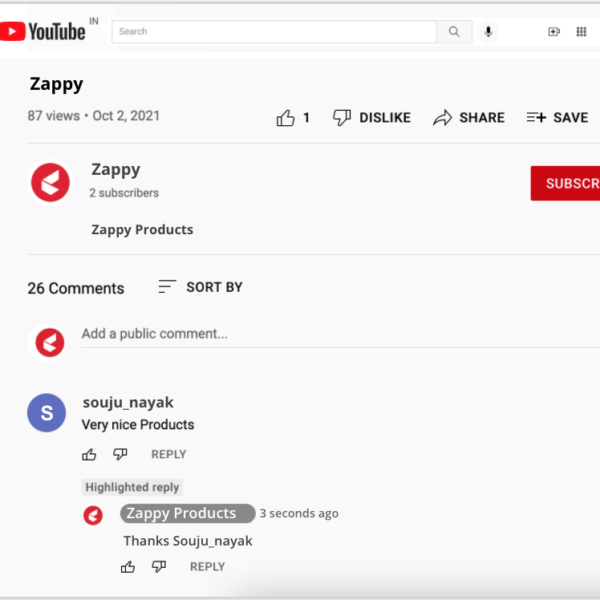Dislike the Thanks Souju_nayak reply
The width and height of the screenshot is (600, 600).
pos(159,566)
